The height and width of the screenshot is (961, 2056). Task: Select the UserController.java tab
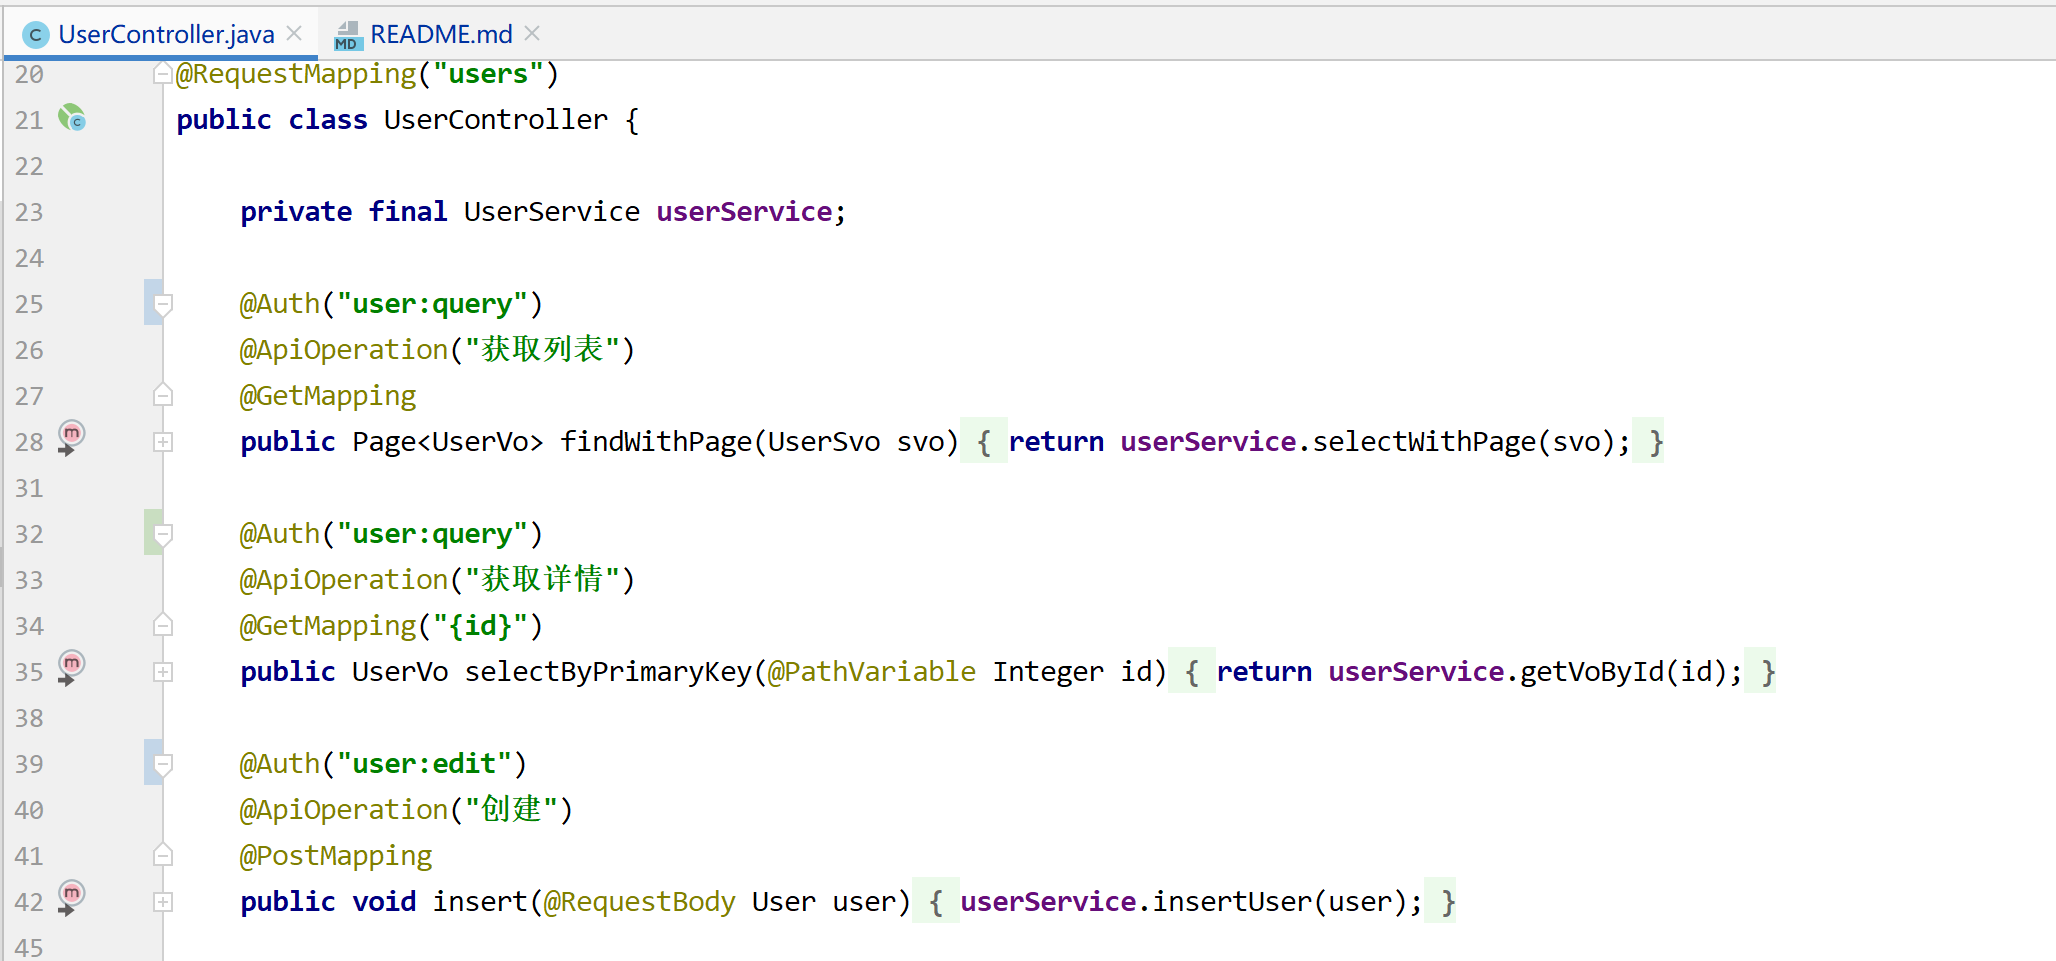tap(166, 35)
